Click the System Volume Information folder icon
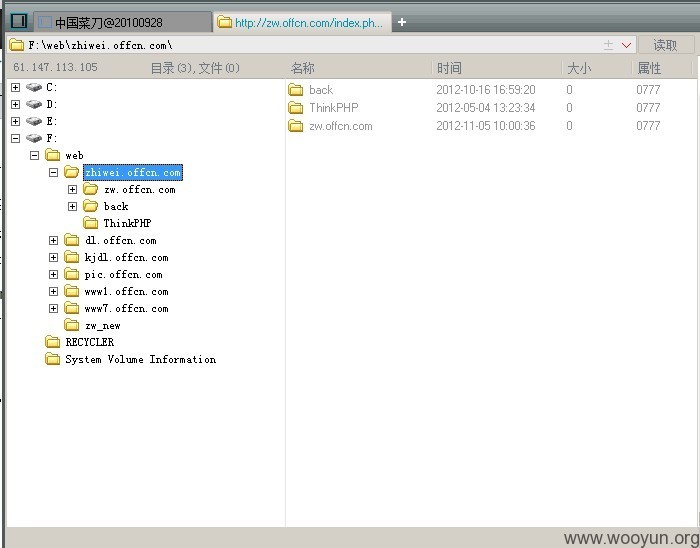 [x=53, y=359]
